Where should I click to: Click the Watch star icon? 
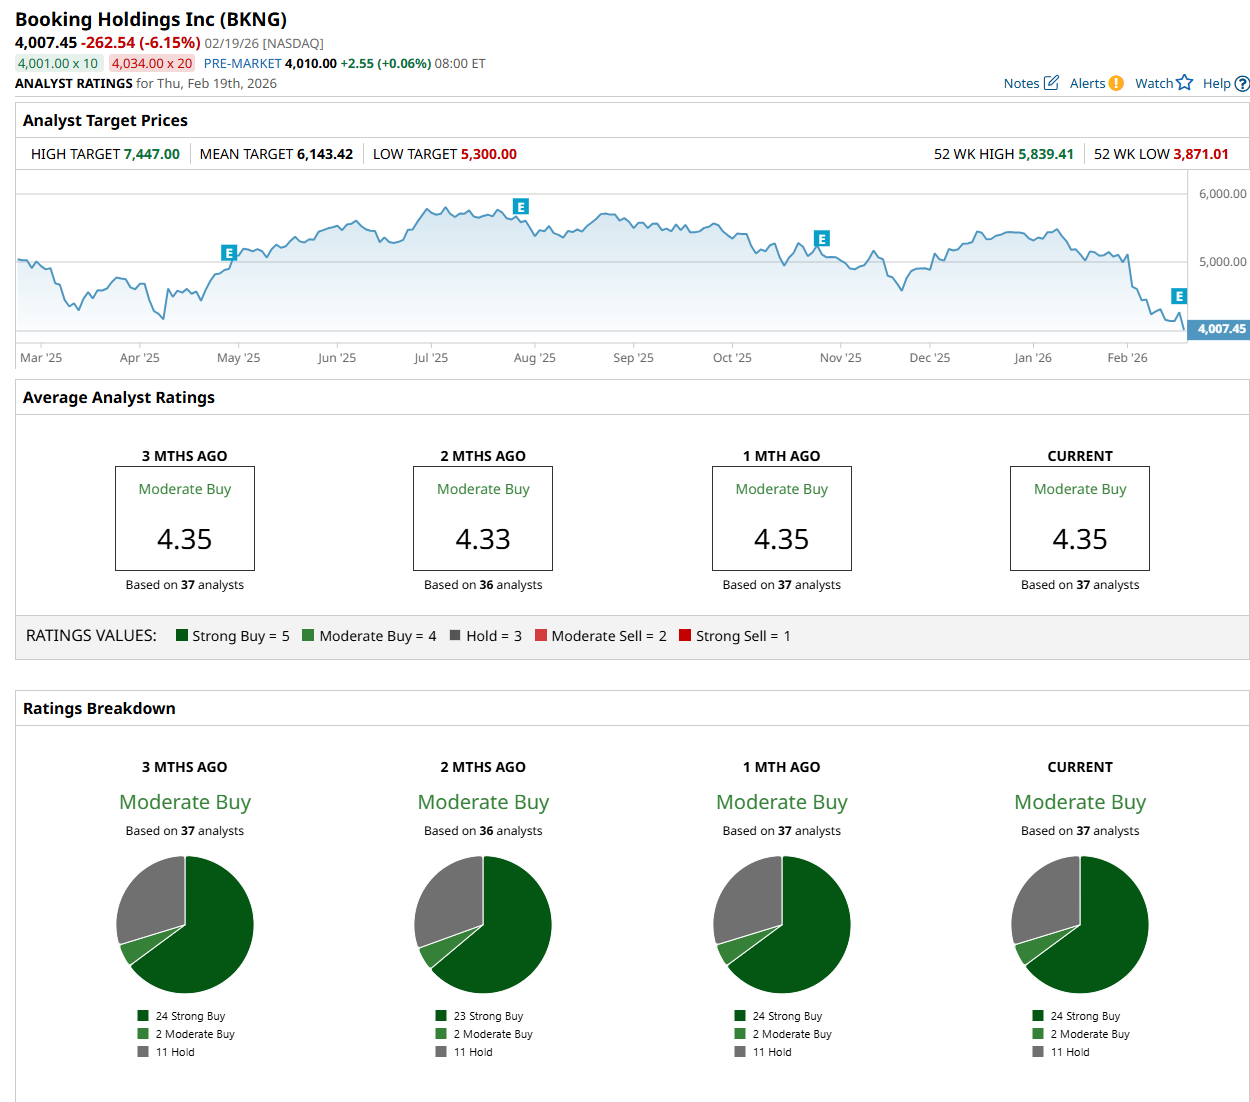(x=1185, y=82)
